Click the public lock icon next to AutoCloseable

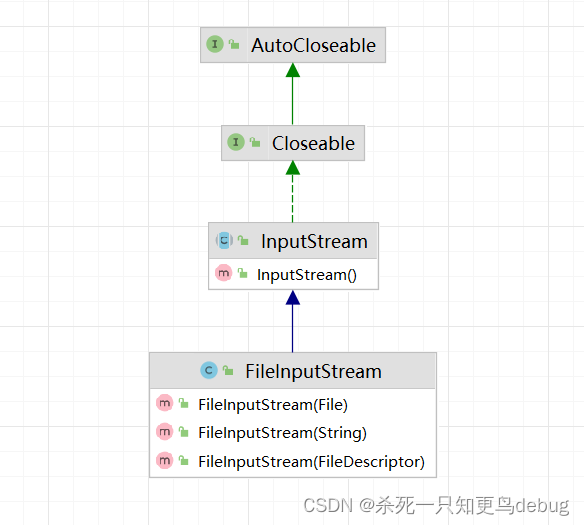pos(234,44)
